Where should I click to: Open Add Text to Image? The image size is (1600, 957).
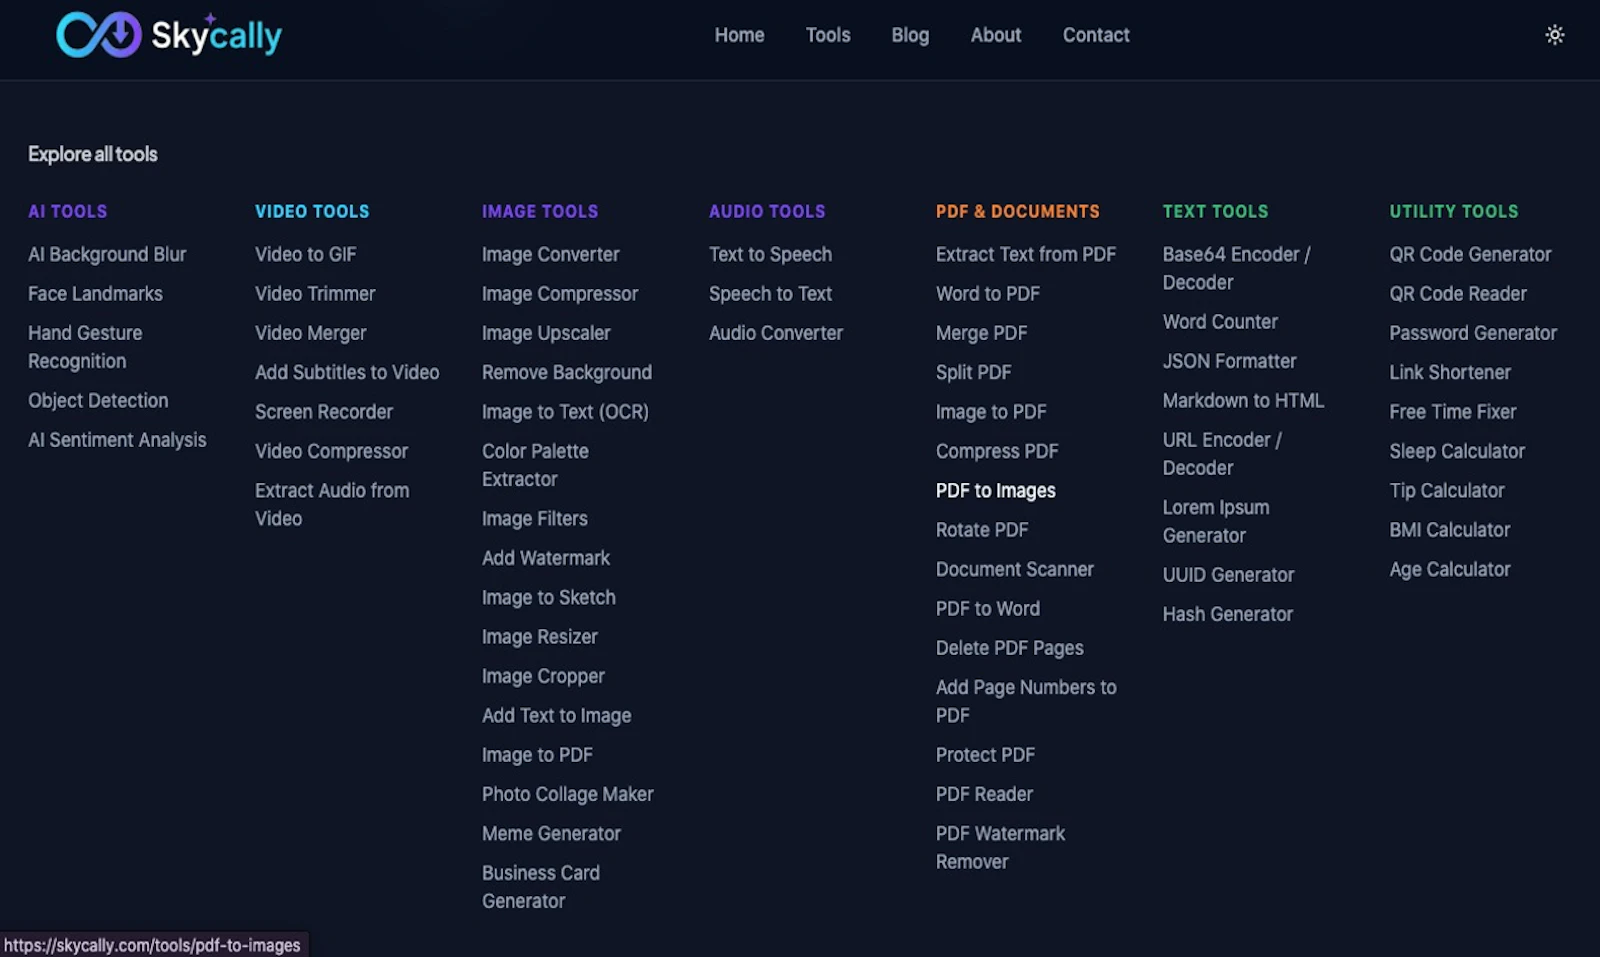point(557,715)
